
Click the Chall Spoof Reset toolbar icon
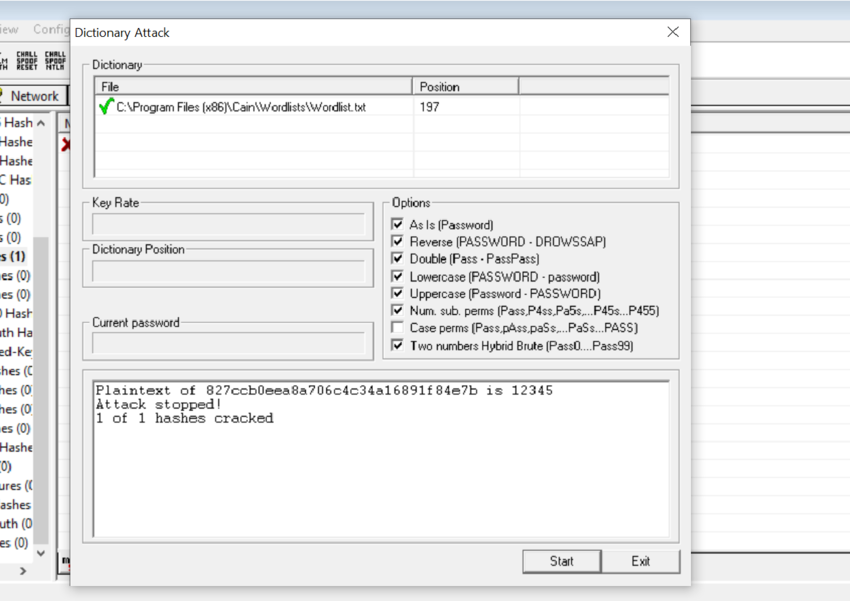[27, 61]
